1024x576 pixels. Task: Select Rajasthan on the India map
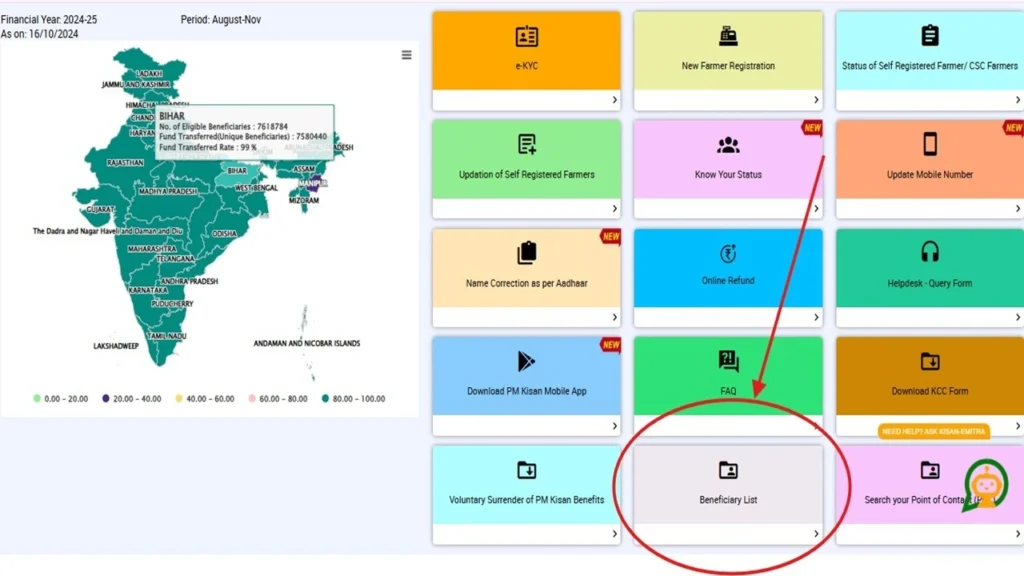point(125,163)
